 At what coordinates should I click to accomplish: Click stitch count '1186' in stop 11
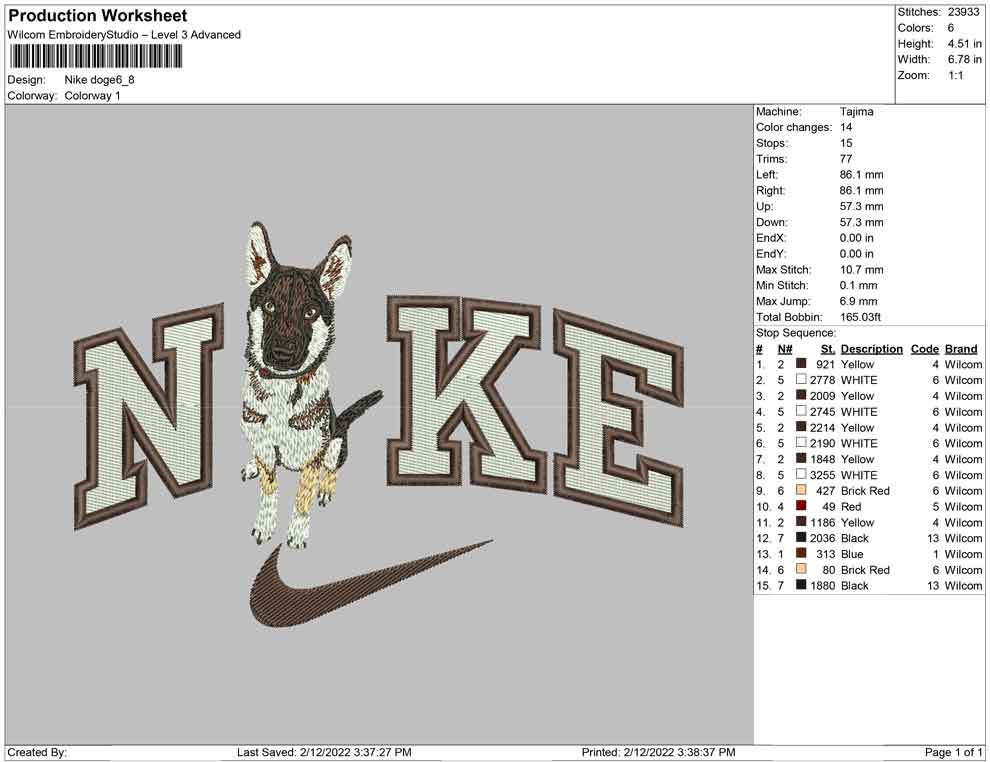coord(823,522)
